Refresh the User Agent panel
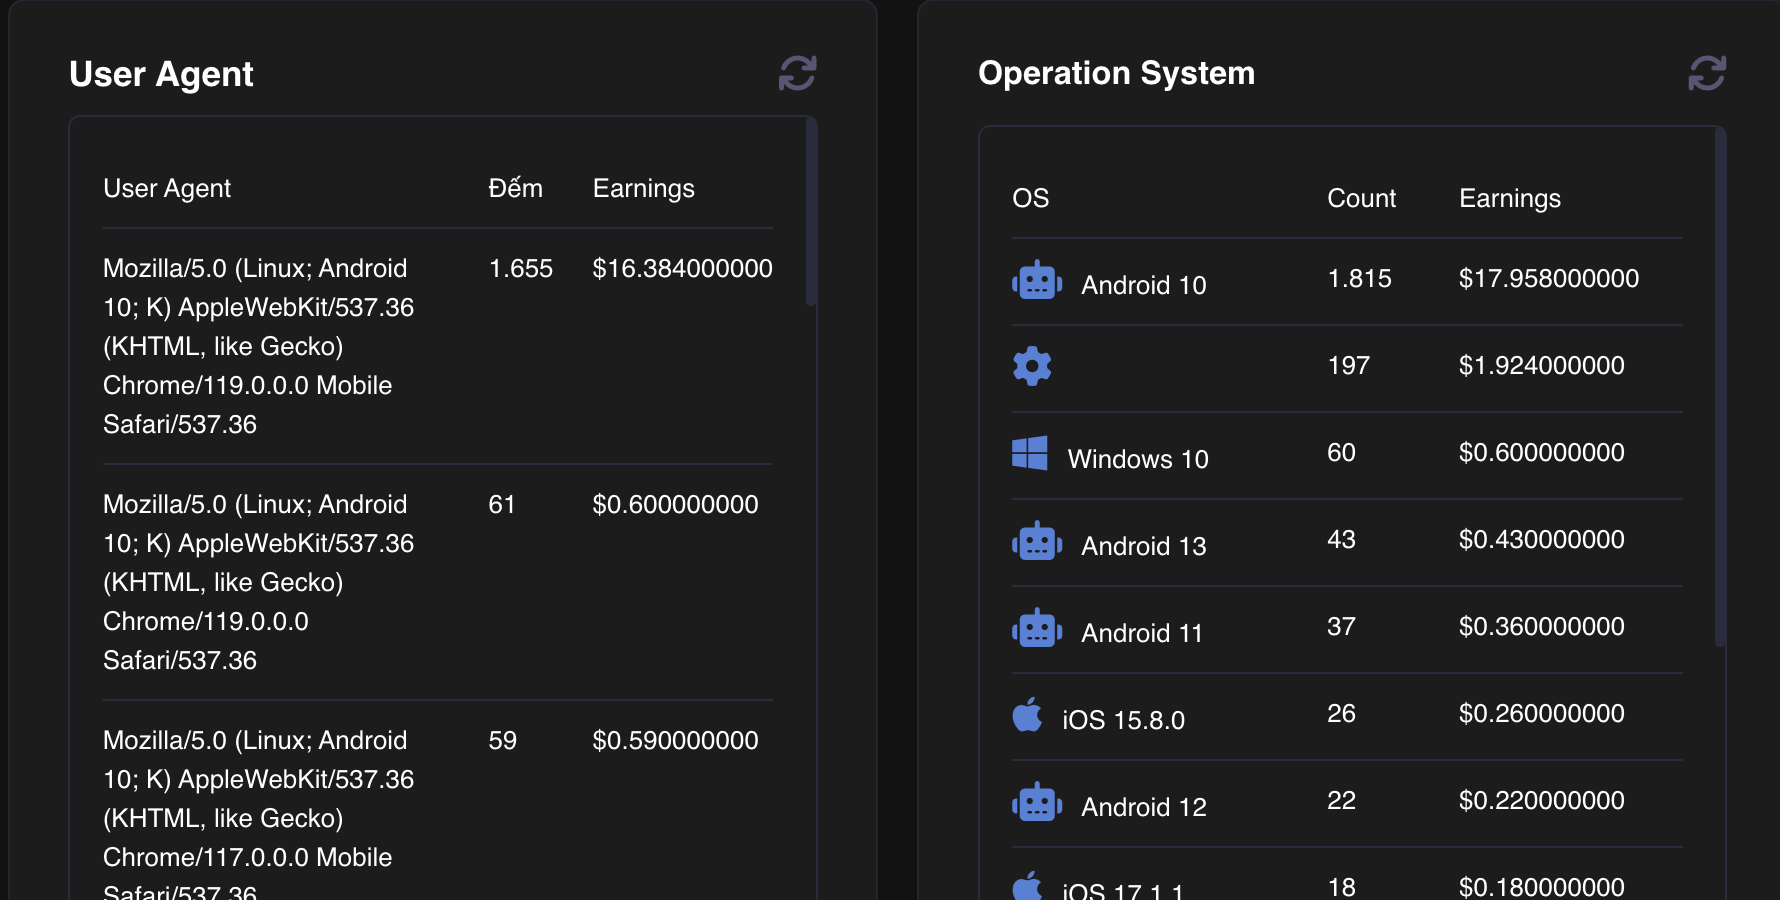The height and width of the screenshot is (900, 1780). [x=797, y=73]
